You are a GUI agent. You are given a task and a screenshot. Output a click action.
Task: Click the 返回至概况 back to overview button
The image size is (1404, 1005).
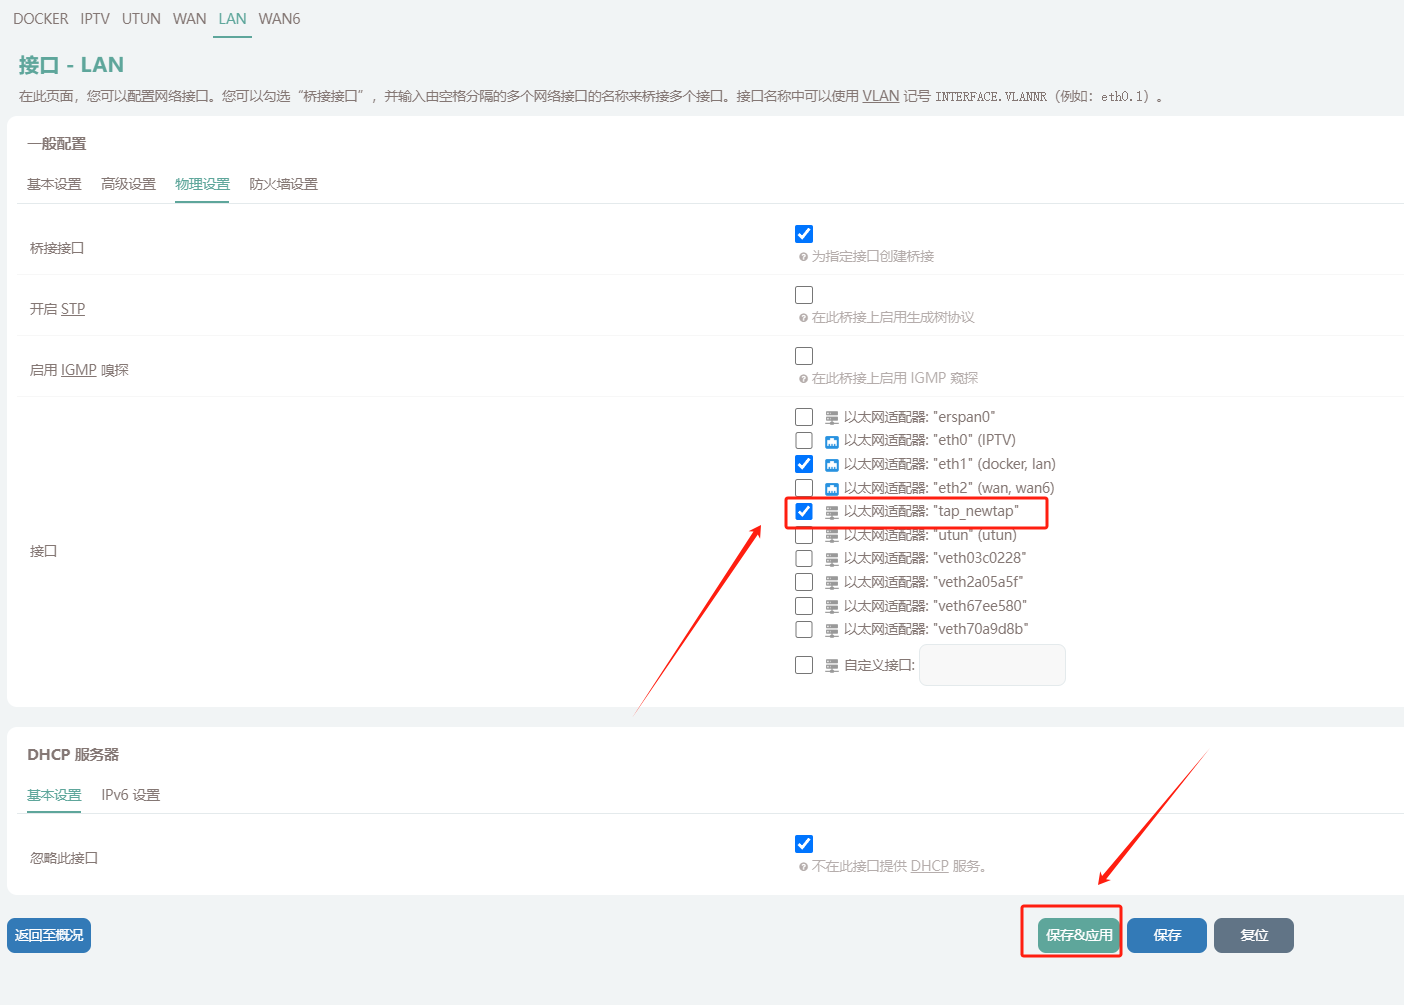point(49,935)
